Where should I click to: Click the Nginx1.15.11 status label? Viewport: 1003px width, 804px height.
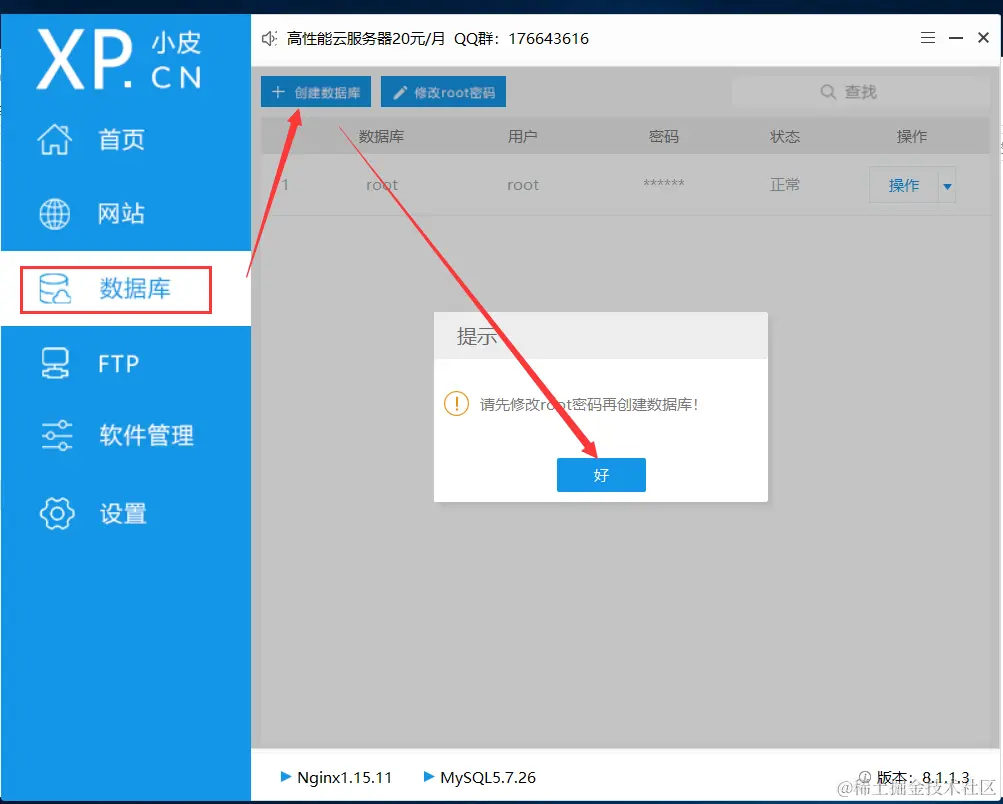(344, 777)
